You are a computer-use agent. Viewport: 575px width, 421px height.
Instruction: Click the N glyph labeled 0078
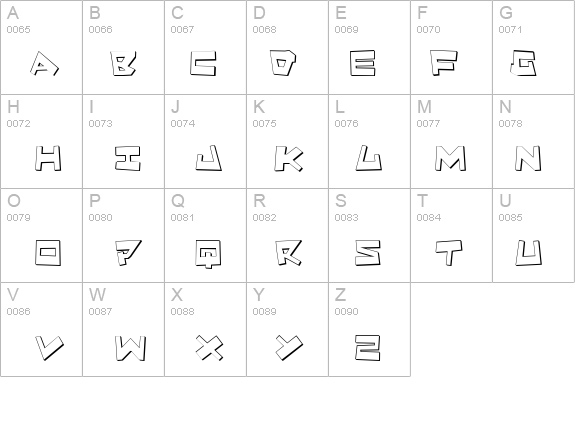[x=528, y=158]
